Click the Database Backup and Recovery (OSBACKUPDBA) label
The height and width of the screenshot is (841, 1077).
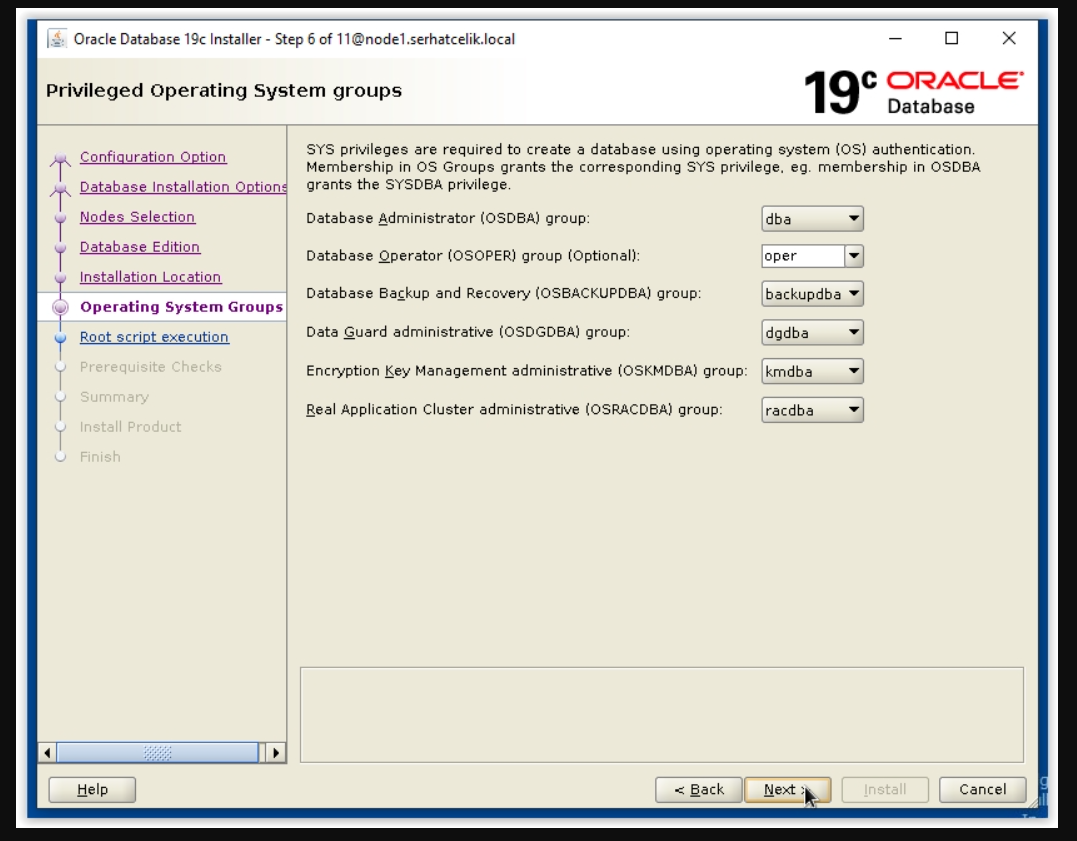point(503,293)
